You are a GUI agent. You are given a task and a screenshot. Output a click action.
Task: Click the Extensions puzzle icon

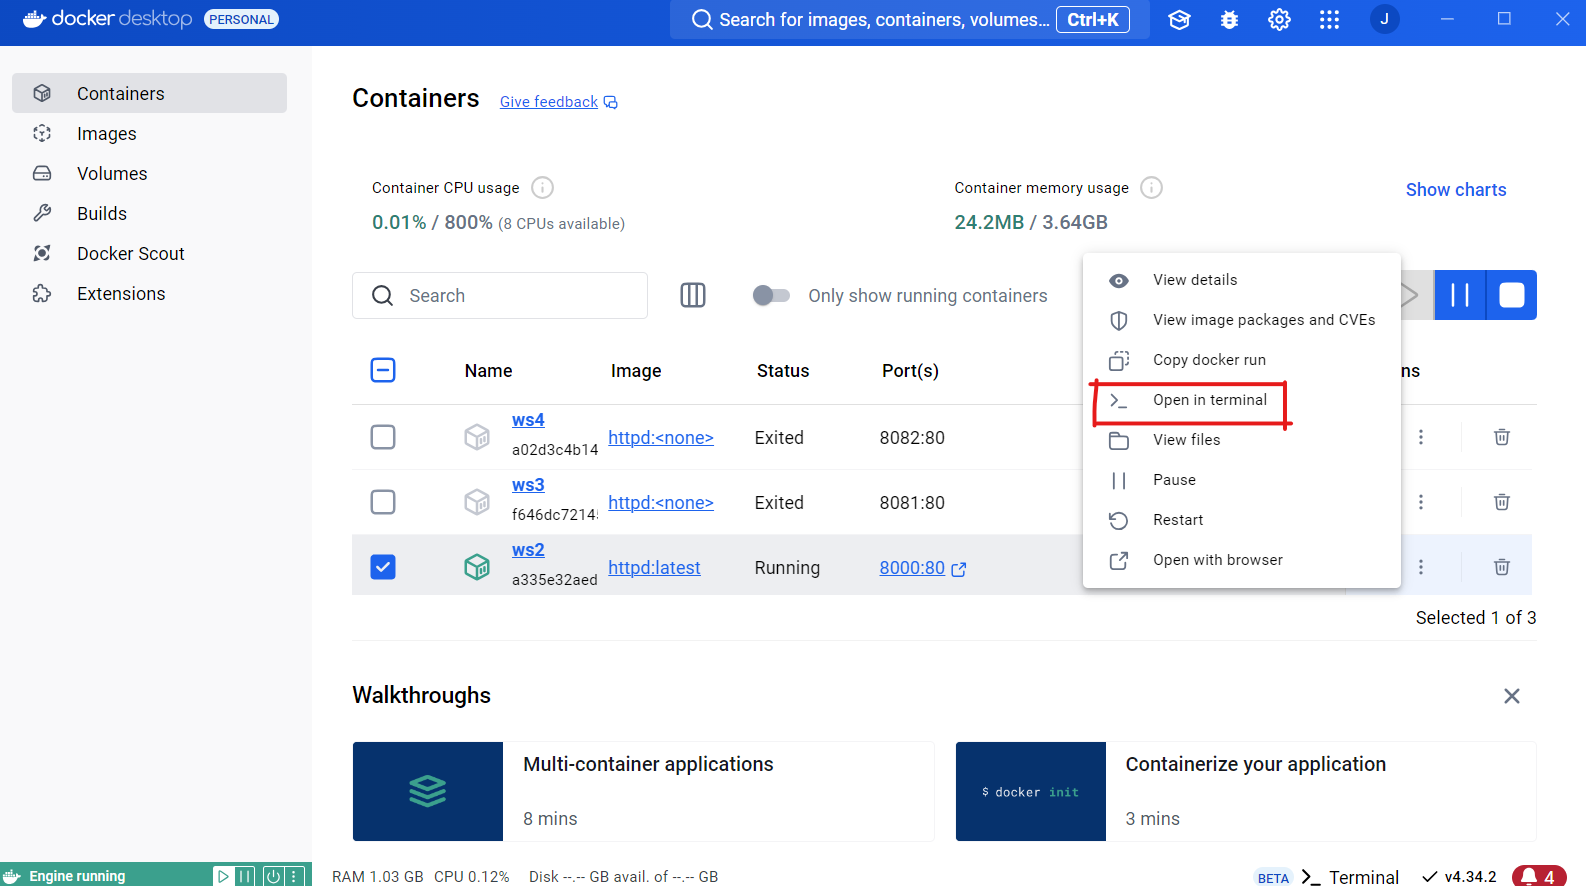[42, 293]
